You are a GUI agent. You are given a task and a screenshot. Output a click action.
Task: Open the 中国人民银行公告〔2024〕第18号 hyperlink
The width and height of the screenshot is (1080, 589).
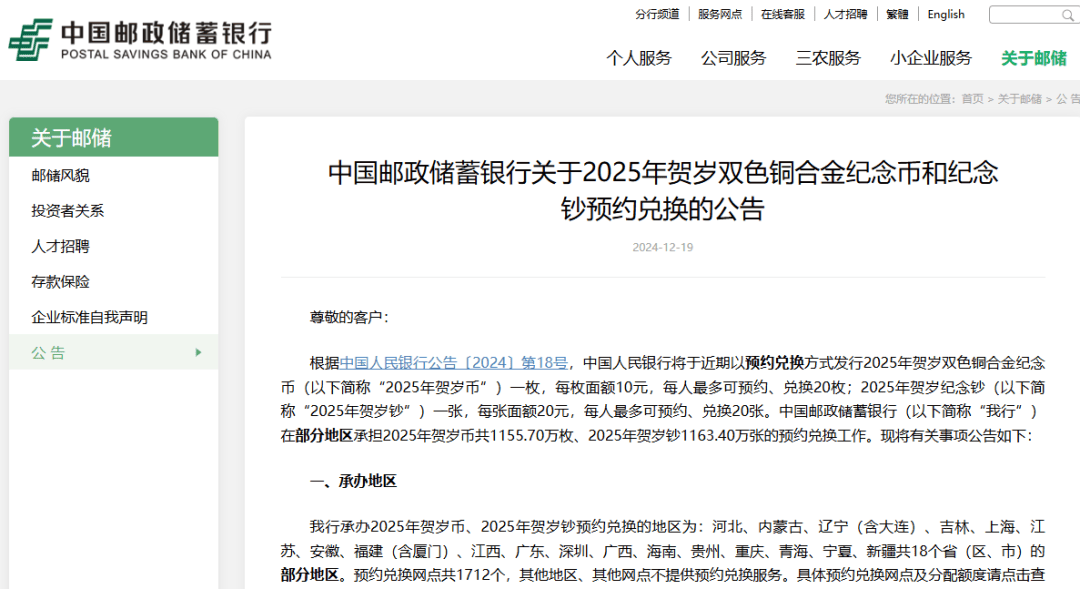[454, 363]
